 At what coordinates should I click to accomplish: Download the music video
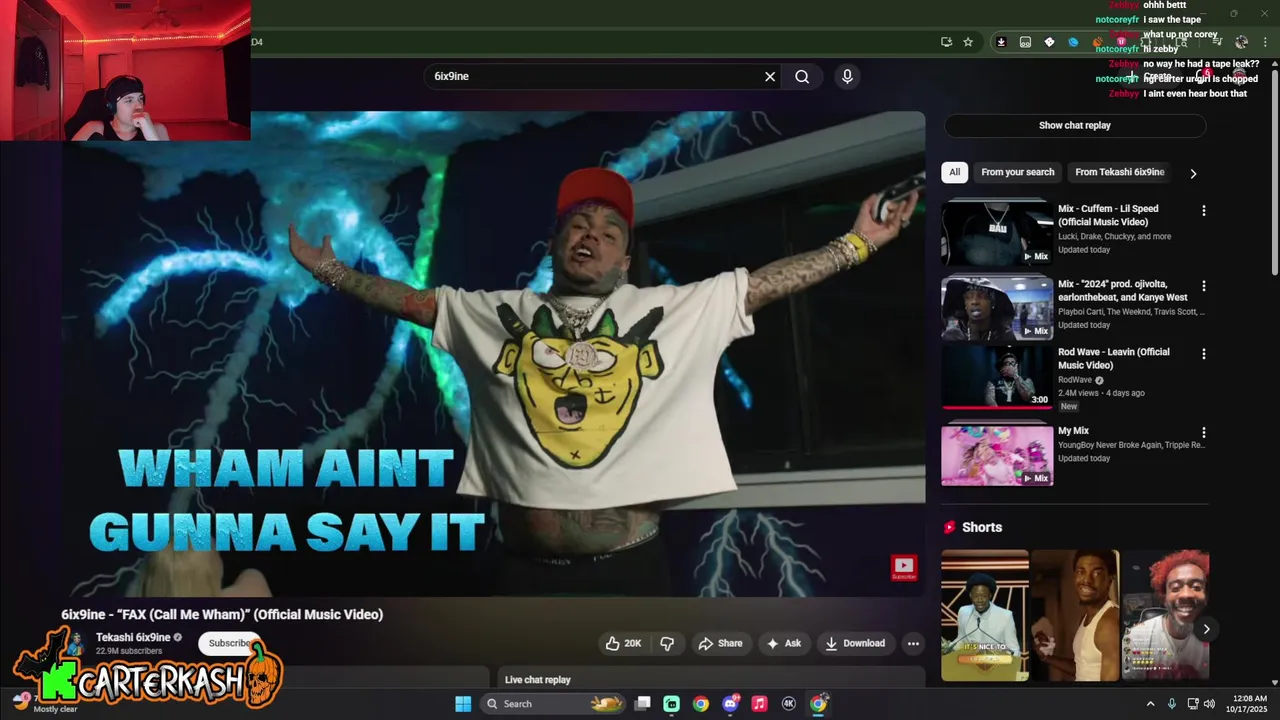pos(855,643)
